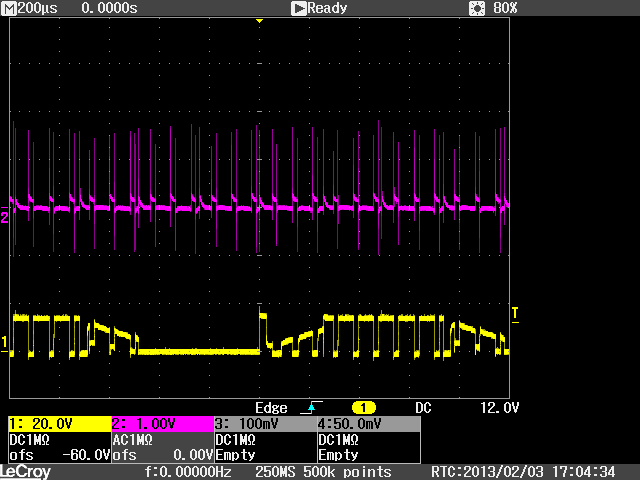Click channel 3 Empty label
This screenshot has width=640, height=480.
235,455
